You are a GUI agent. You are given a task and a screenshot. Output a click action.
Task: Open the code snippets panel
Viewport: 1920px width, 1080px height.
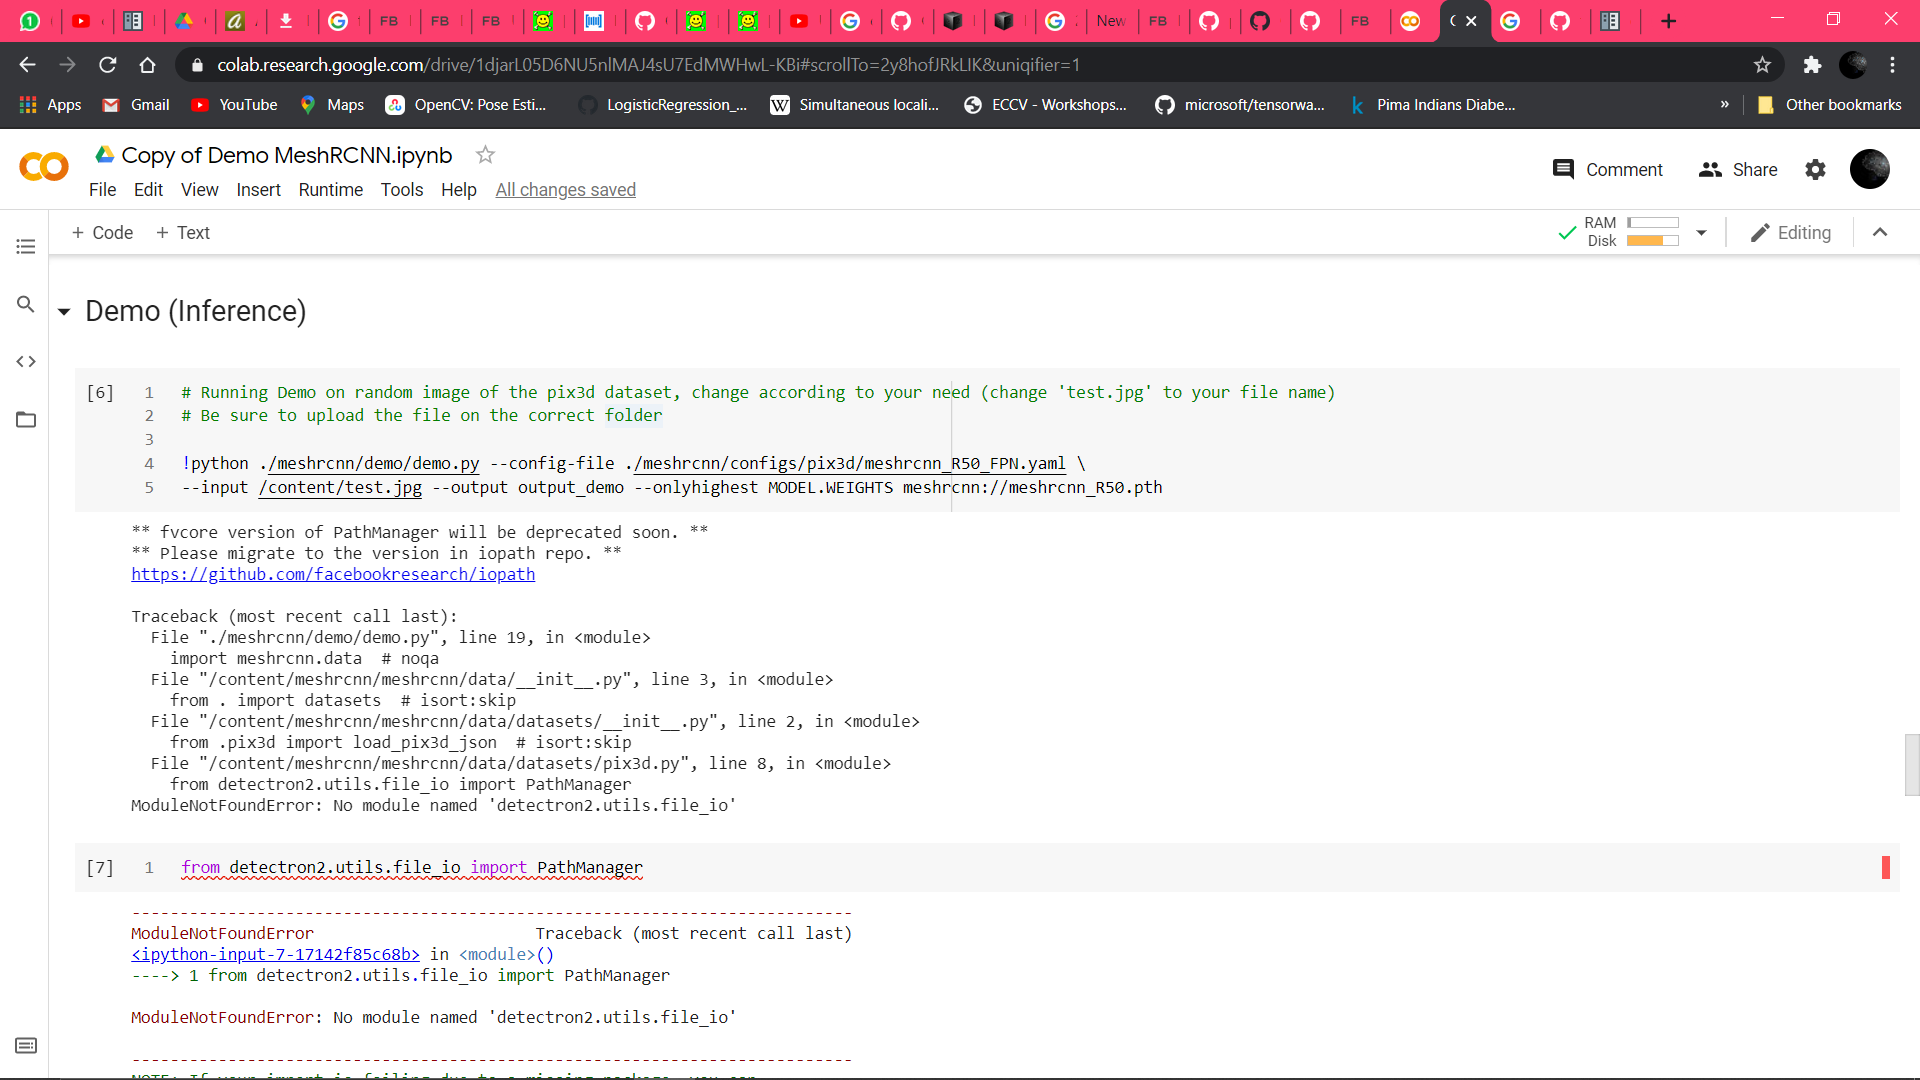pyautogui.click(x=25, y=361)
